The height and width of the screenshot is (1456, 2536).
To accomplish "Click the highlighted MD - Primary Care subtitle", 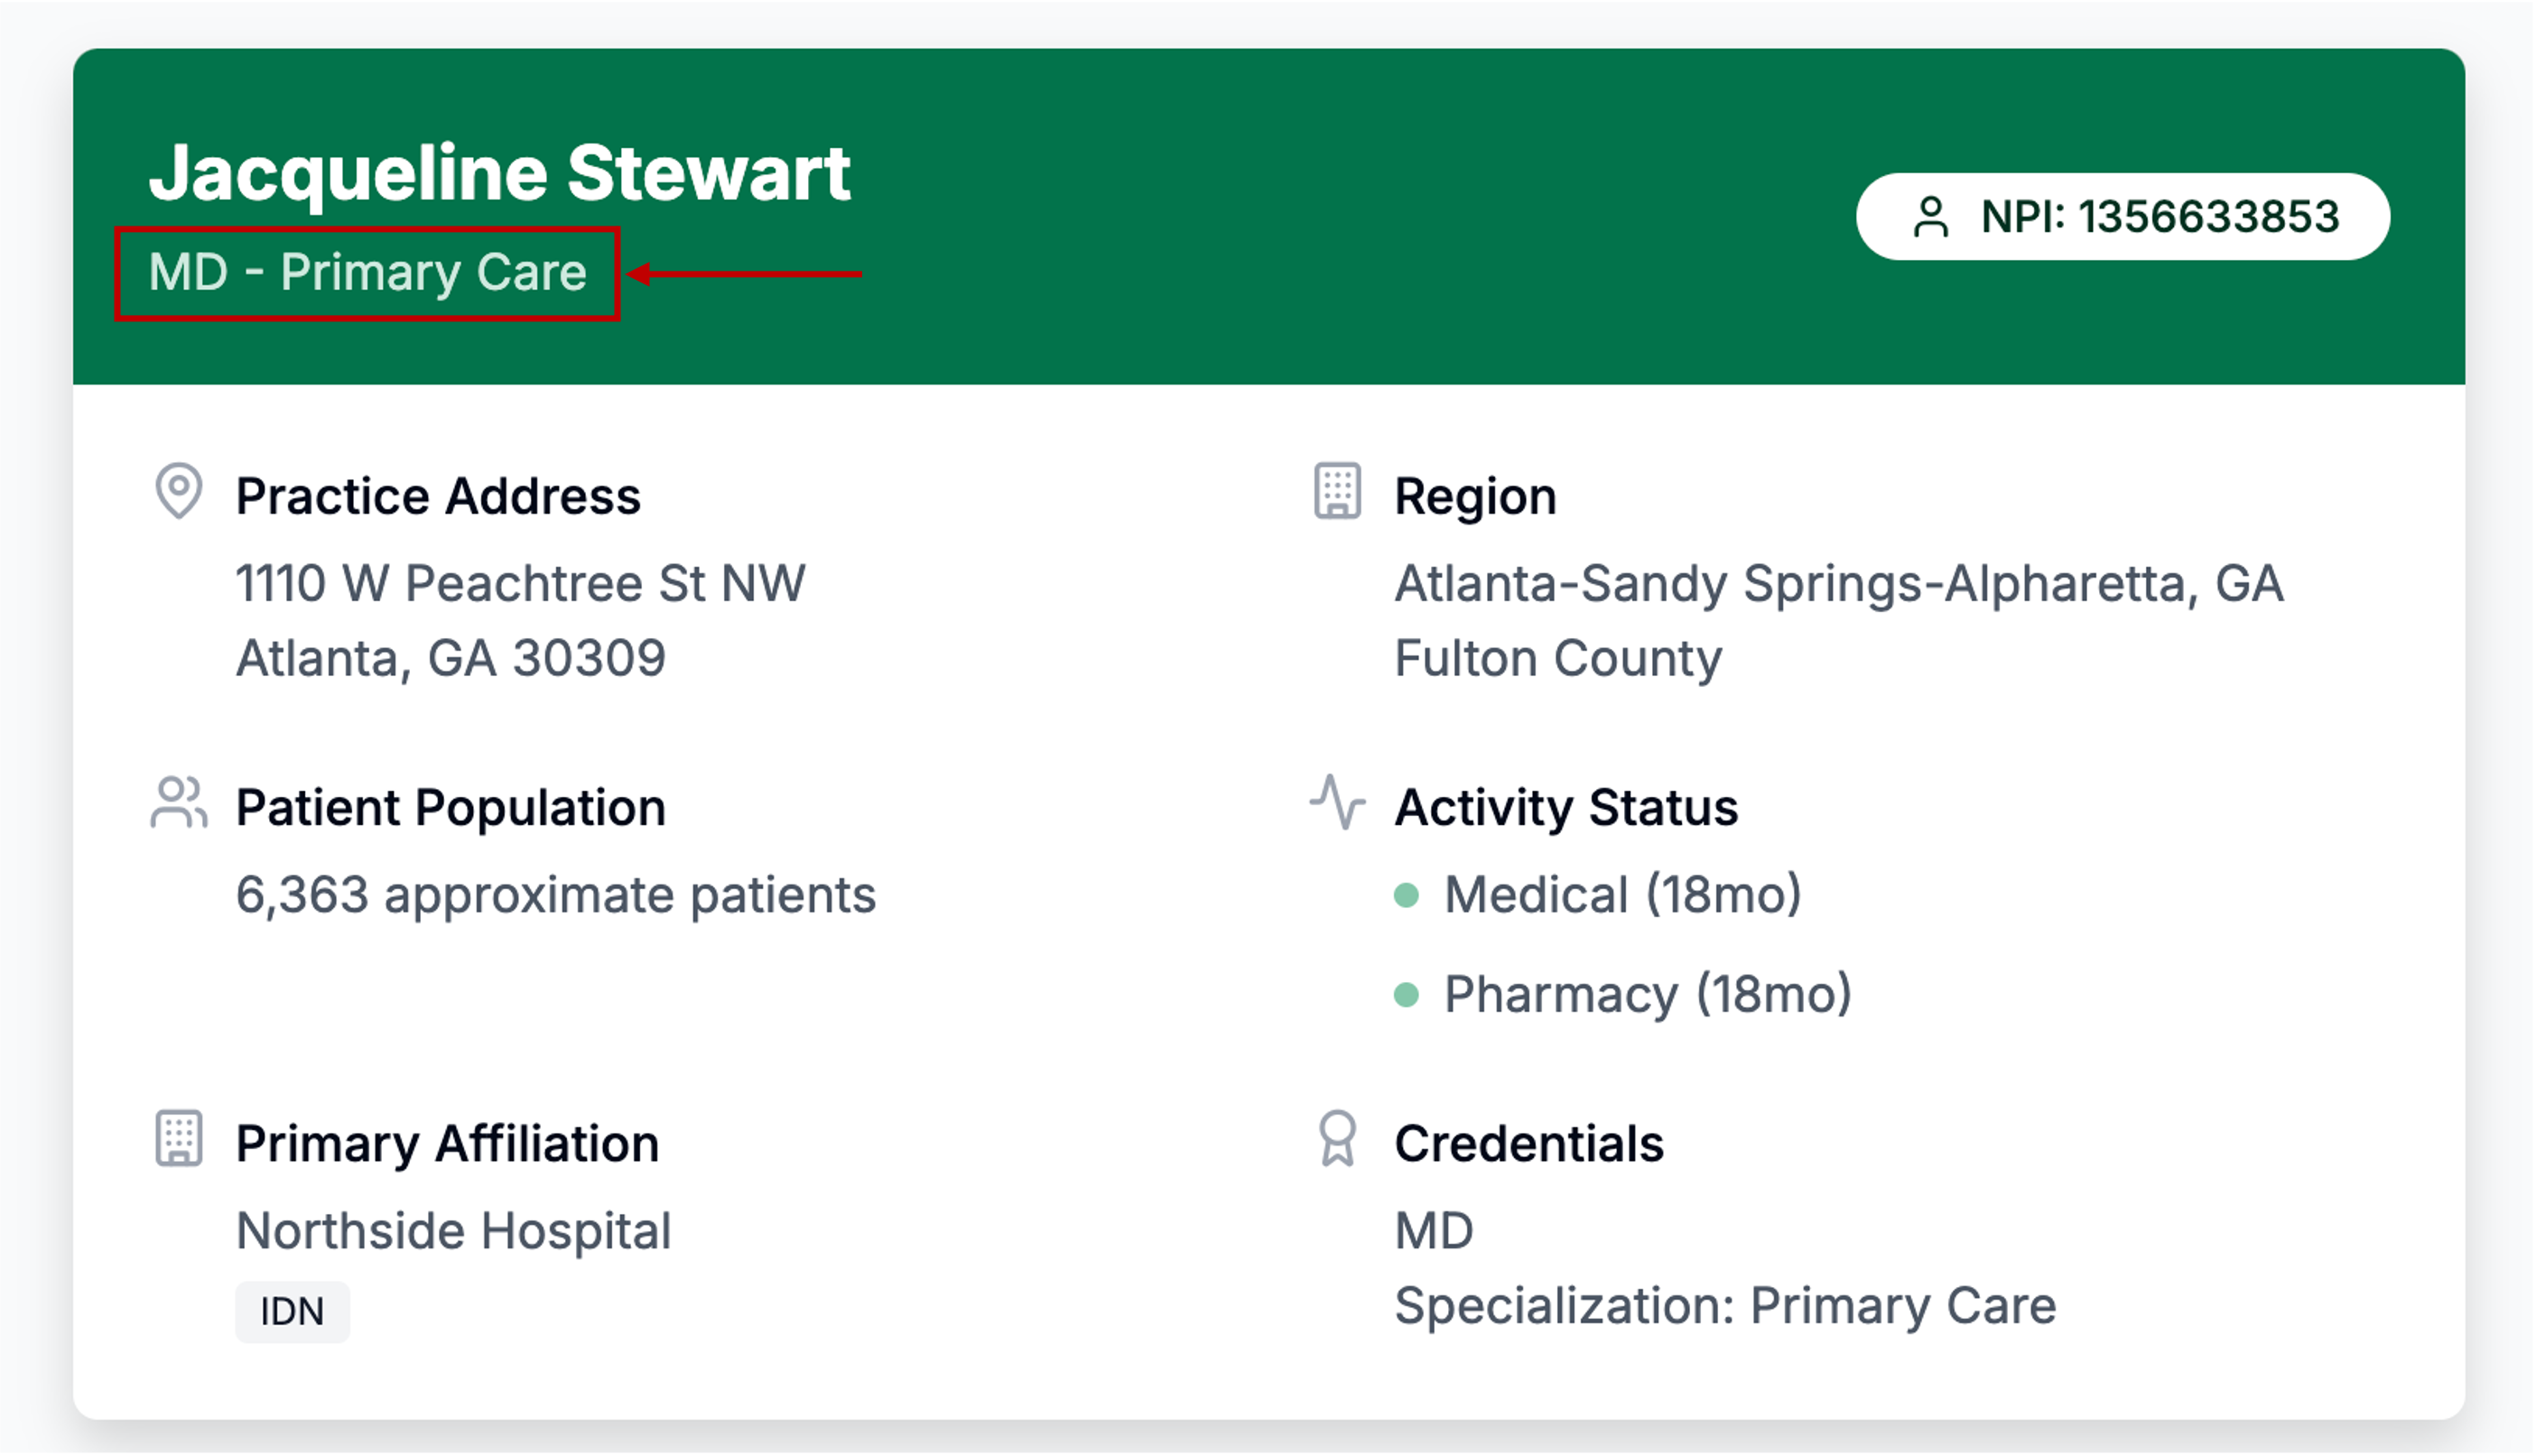I will click(367, 273).
